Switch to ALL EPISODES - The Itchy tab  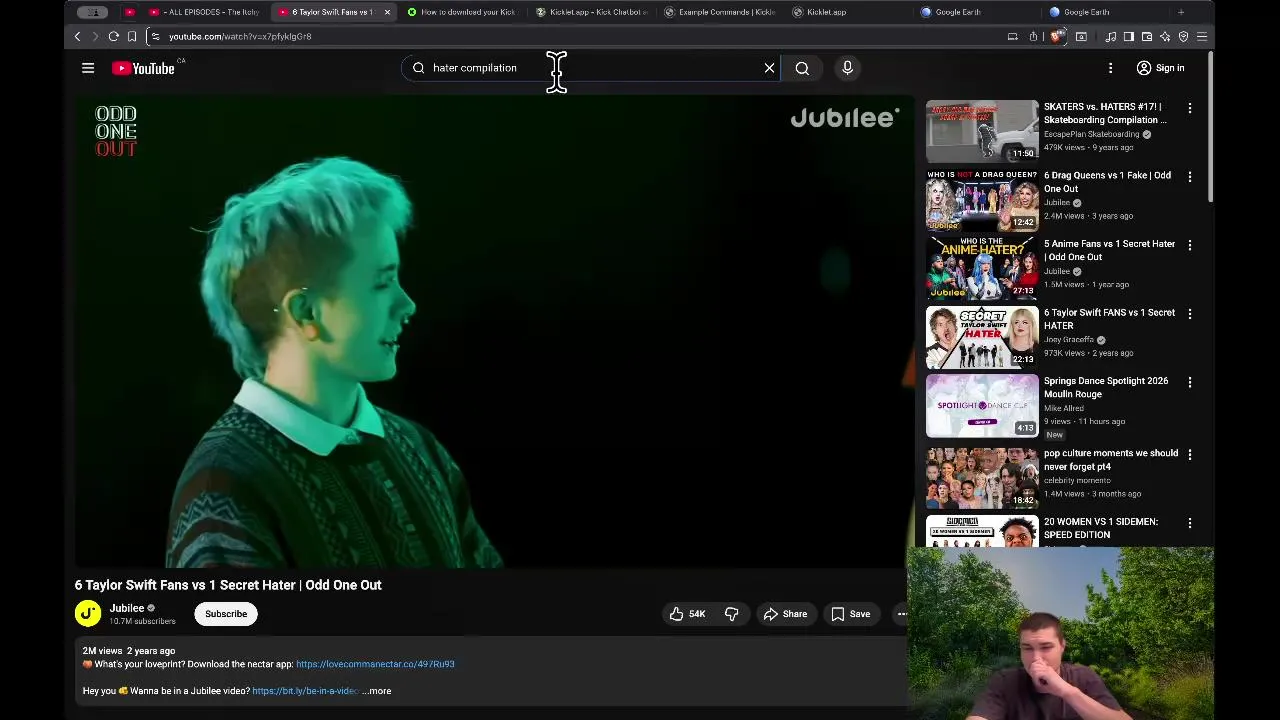205,12
